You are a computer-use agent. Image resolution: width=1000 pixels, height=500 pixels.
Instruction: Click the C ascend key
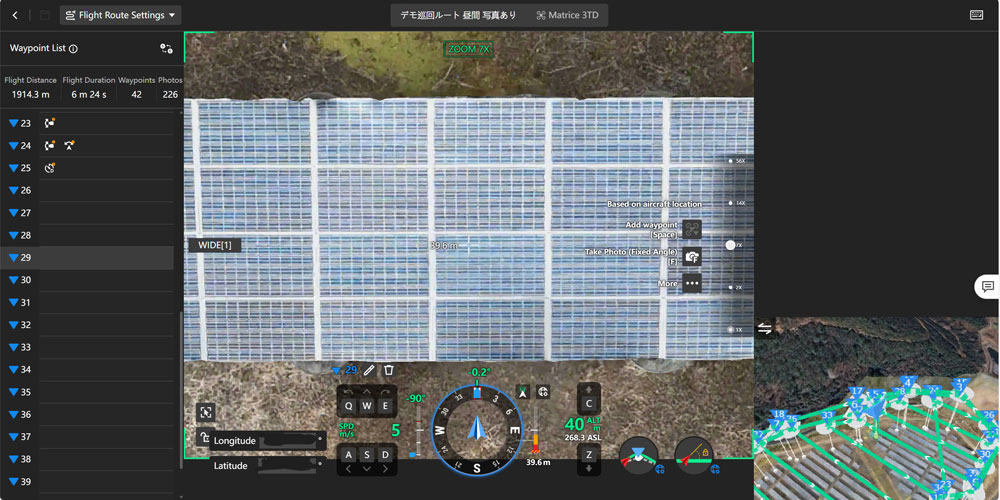[x=589, y=403]
